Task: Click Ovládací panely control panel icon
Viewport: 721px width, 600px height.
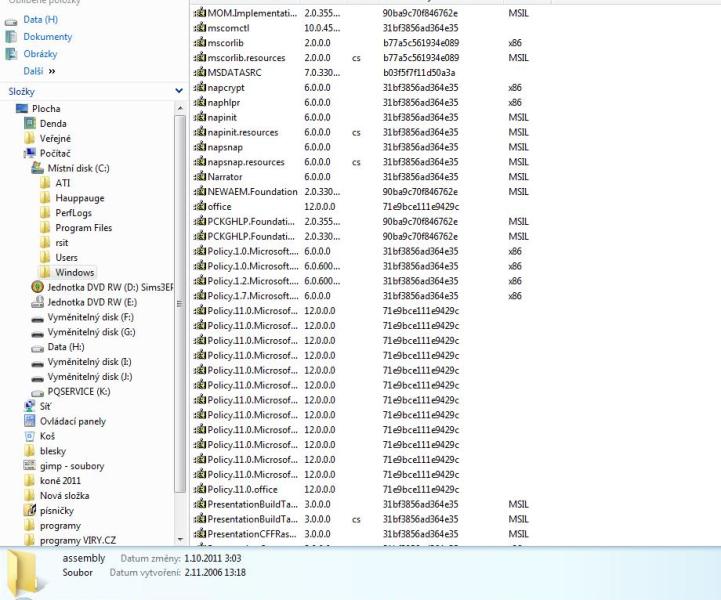Action: [30, 421]
